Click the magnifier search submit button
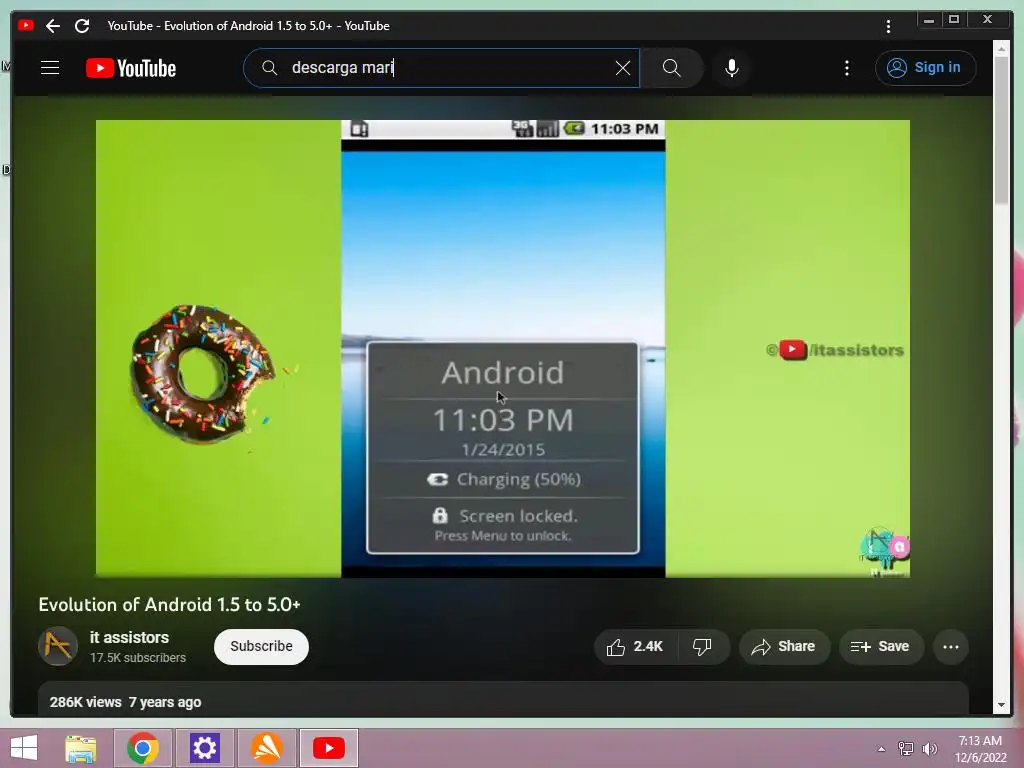The height and width of the screenshot is (768, 1024). coord(671,68)
